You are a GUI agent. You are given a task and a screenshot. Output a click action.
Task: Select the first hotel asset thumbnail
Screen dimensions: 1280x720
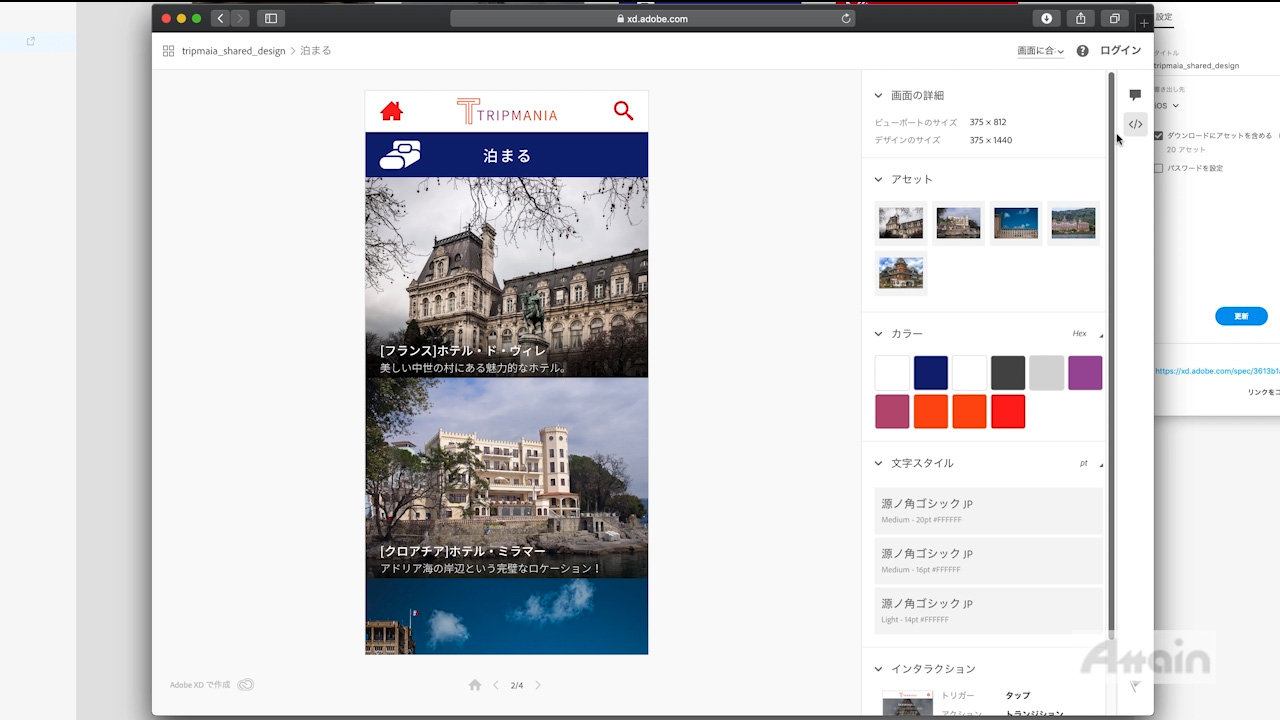(900, 223)
